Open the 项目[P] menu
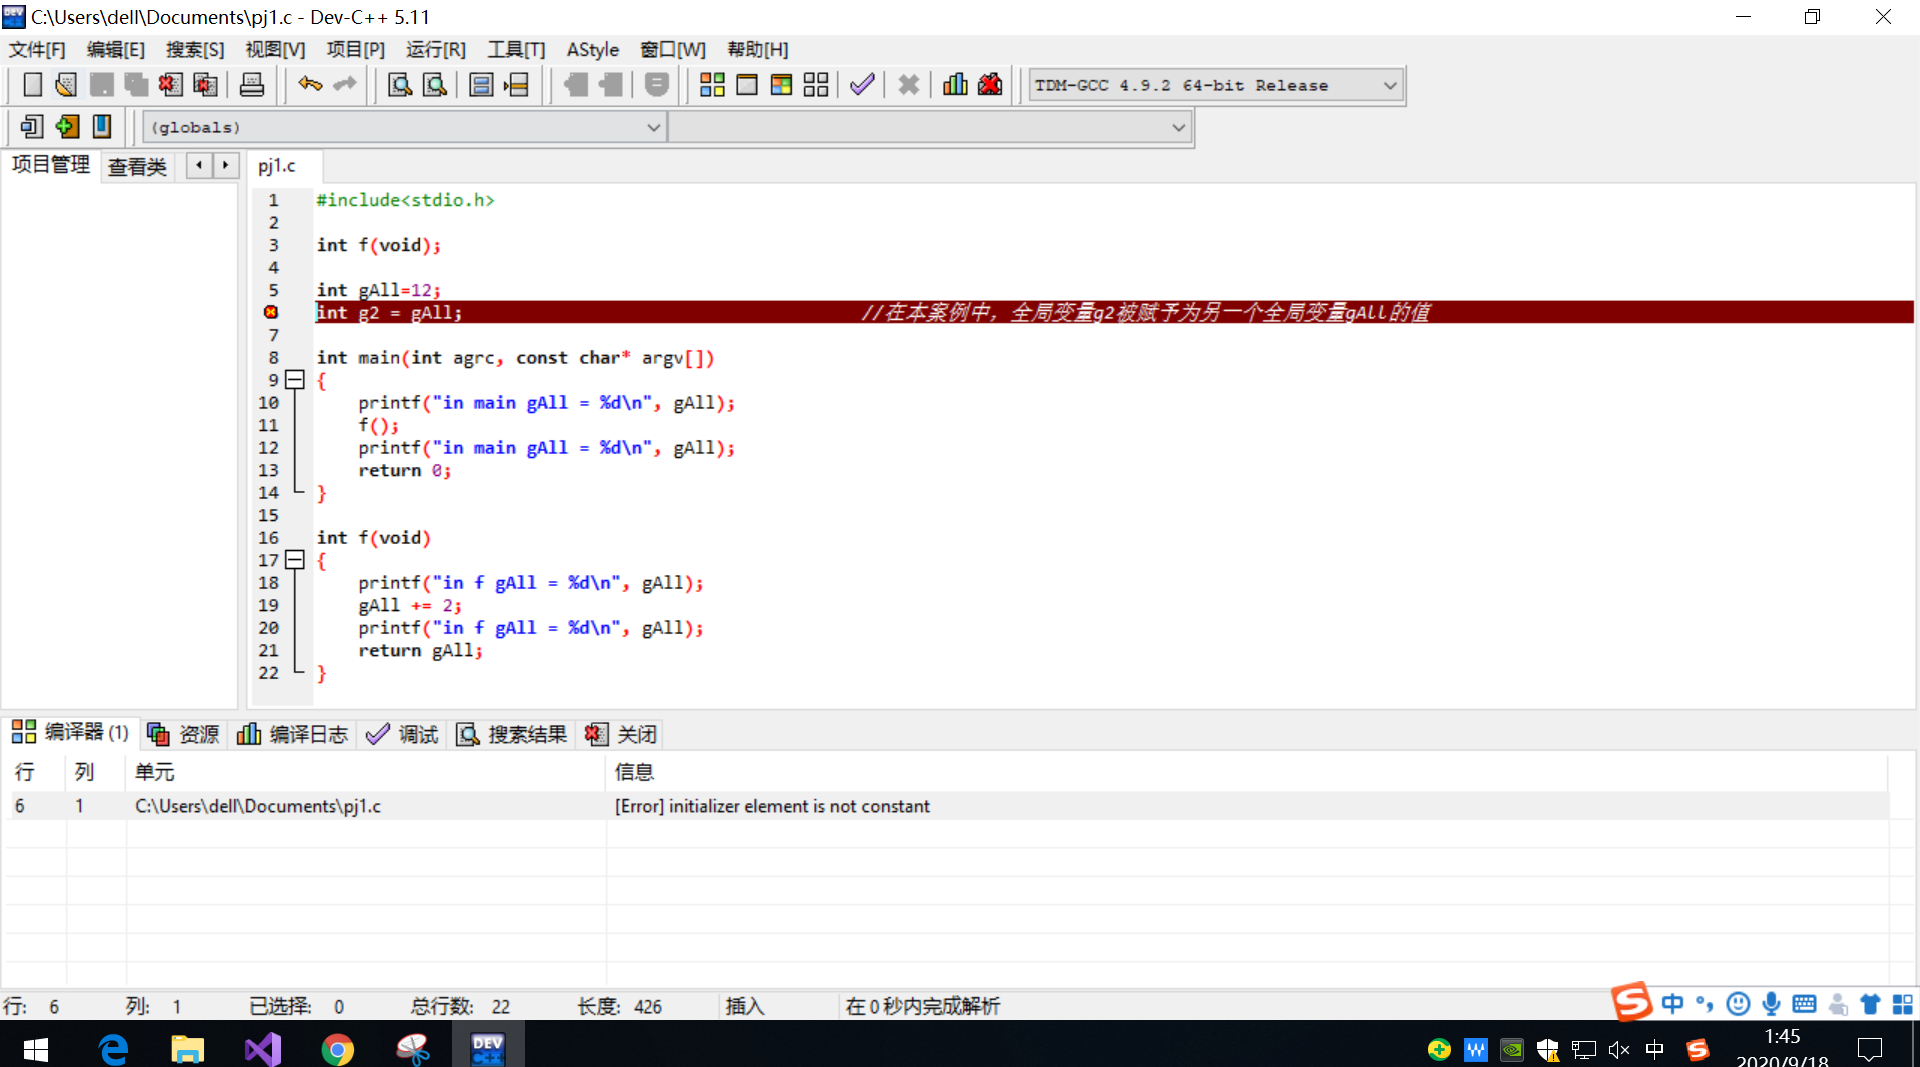The image size is (1920, 1067). tap(355, 49)
